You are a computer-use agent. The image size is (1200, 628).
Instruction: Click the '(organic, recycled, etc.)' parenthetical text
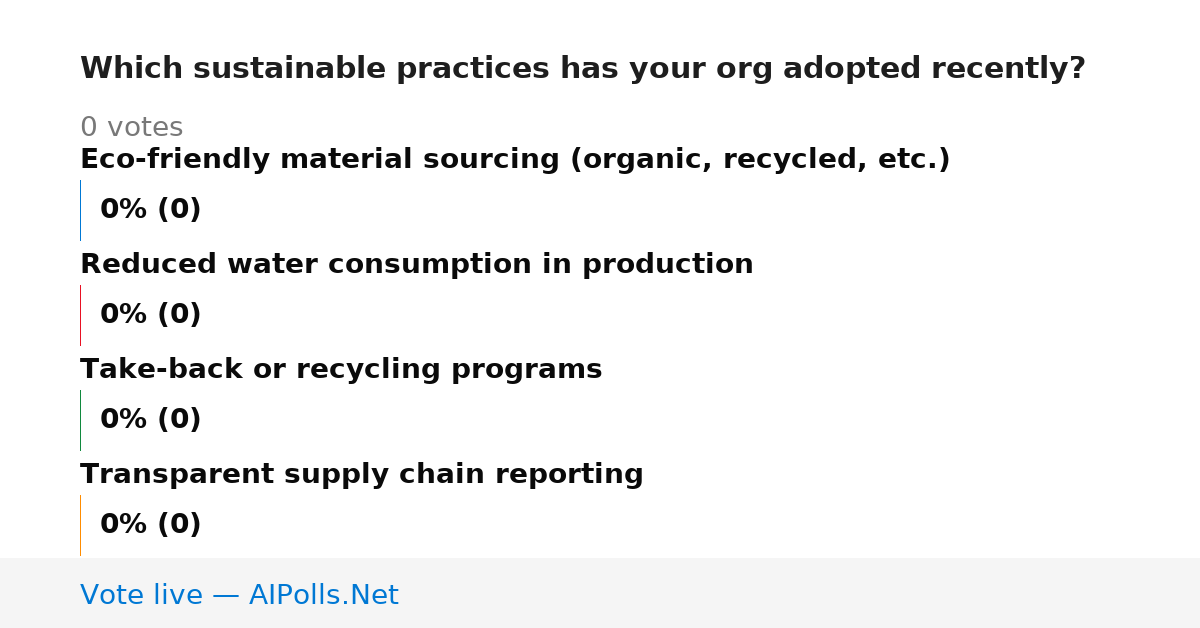point(760,160)
